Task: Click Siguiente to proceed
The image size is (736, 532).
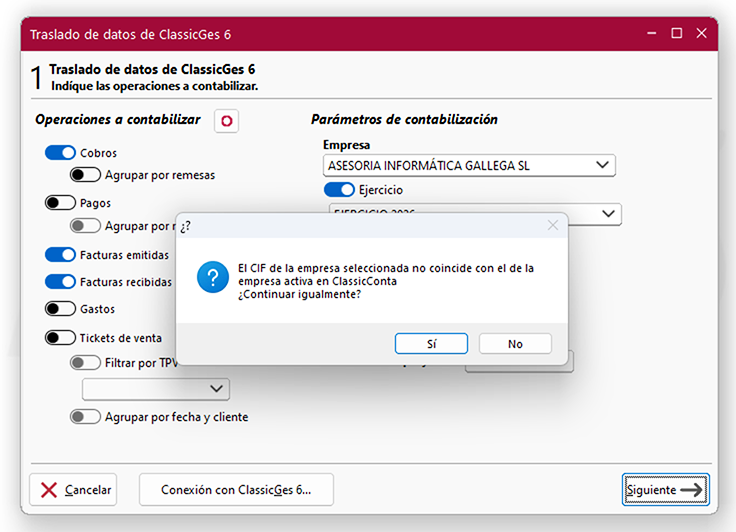Action: 665,490
